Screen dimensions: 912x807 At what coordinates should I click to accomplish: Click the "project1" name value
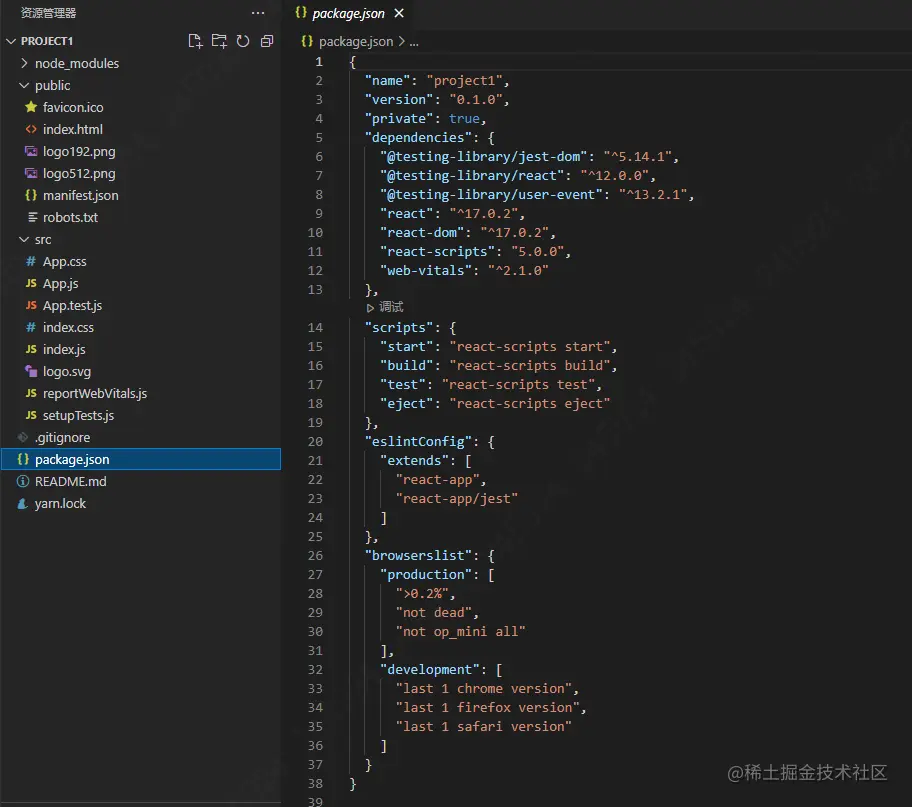click(464, 80)
